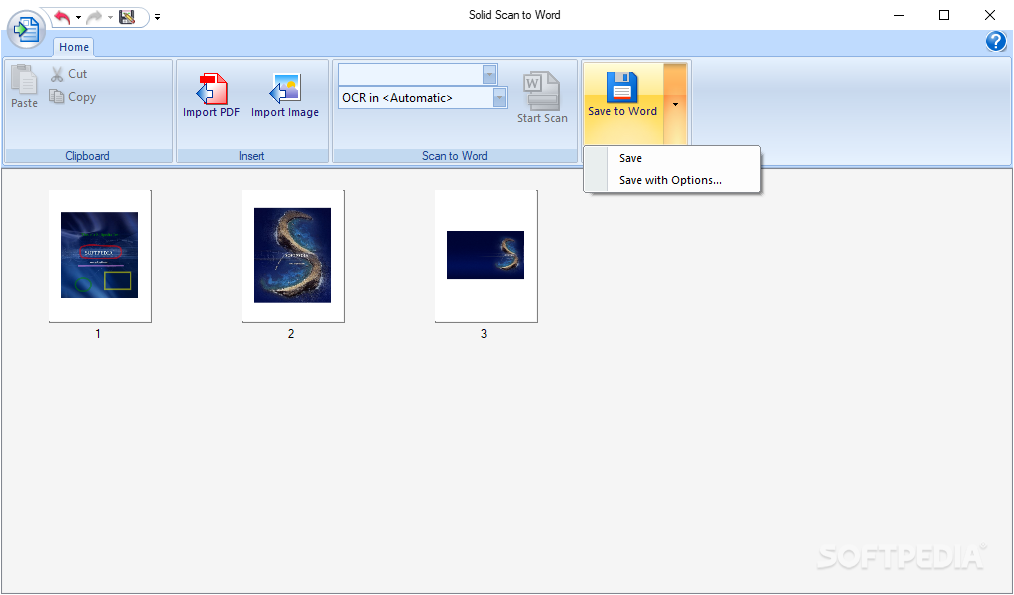Expand the Customize Quick Access Toolbar arrow
The image size is (1014, 595).
coord(157,17)
